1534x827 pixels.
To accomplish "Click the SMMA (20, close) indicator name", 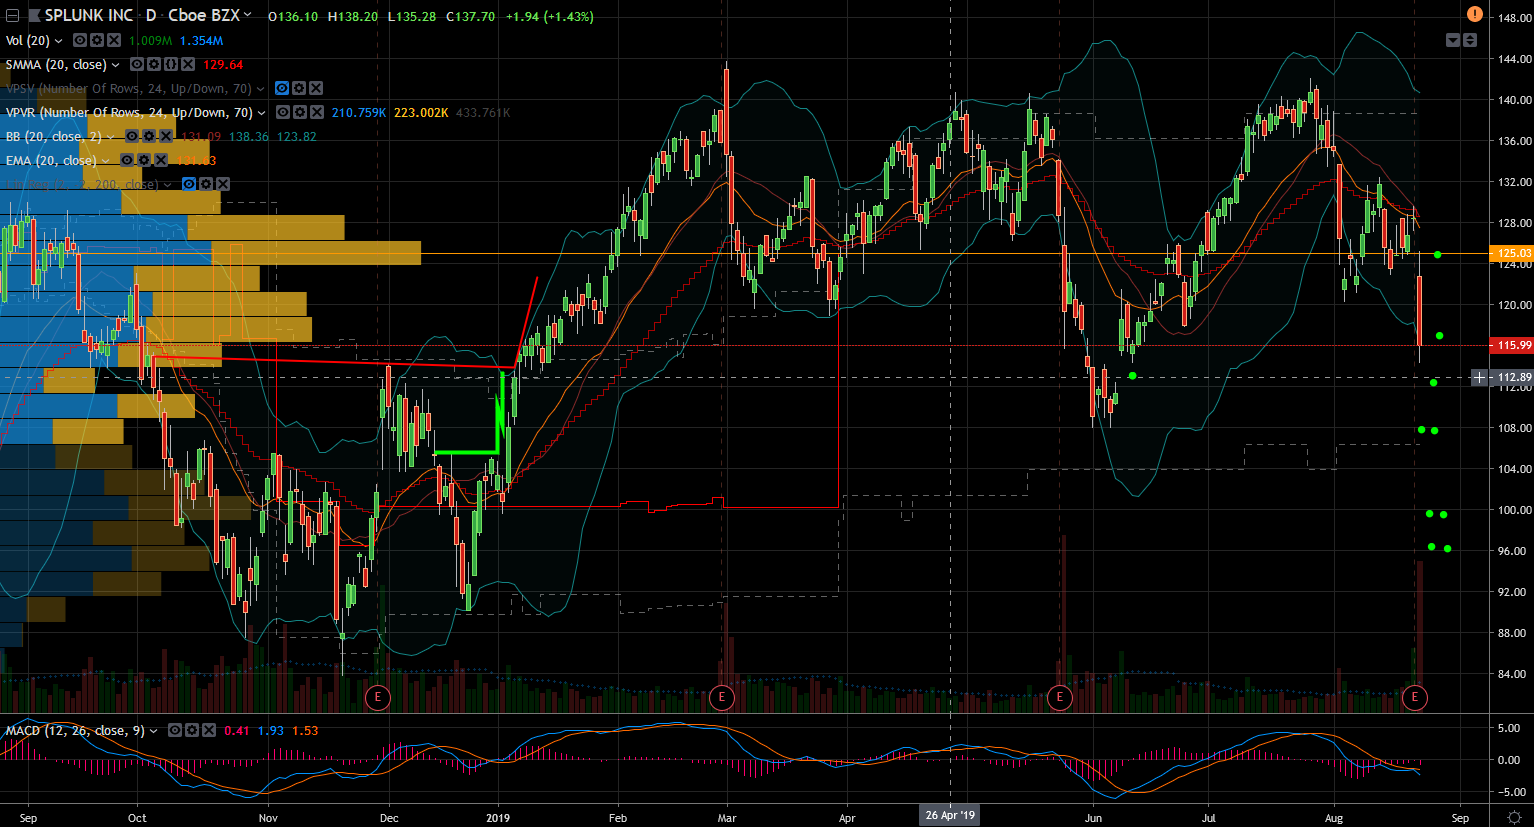I will (x=56, y=65).
